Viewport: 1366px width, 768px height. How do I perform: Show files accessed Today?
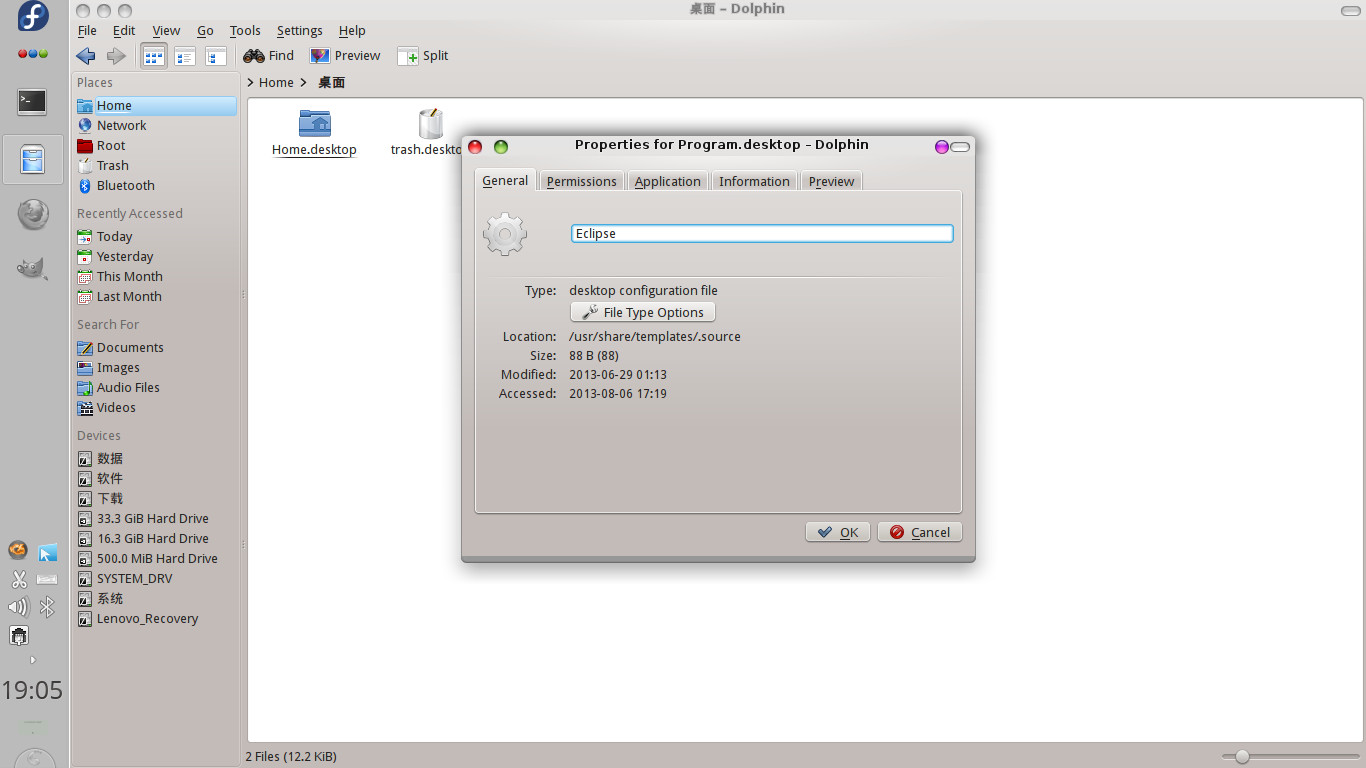156,236
